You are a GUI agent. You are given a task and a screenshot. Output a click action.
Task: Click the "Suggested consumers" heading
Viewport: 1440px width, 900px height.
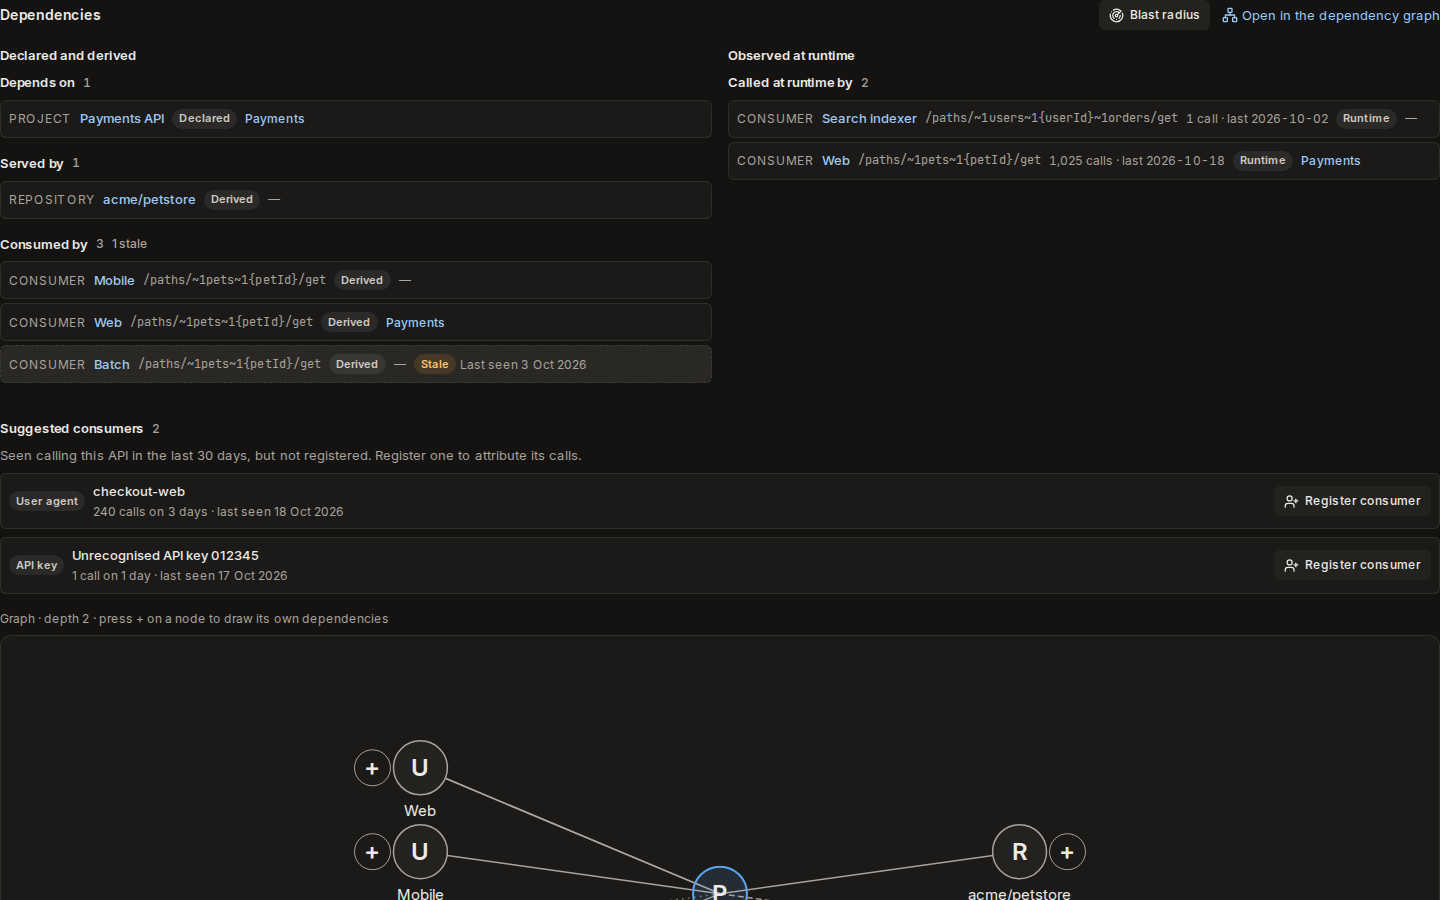(72, 429)
